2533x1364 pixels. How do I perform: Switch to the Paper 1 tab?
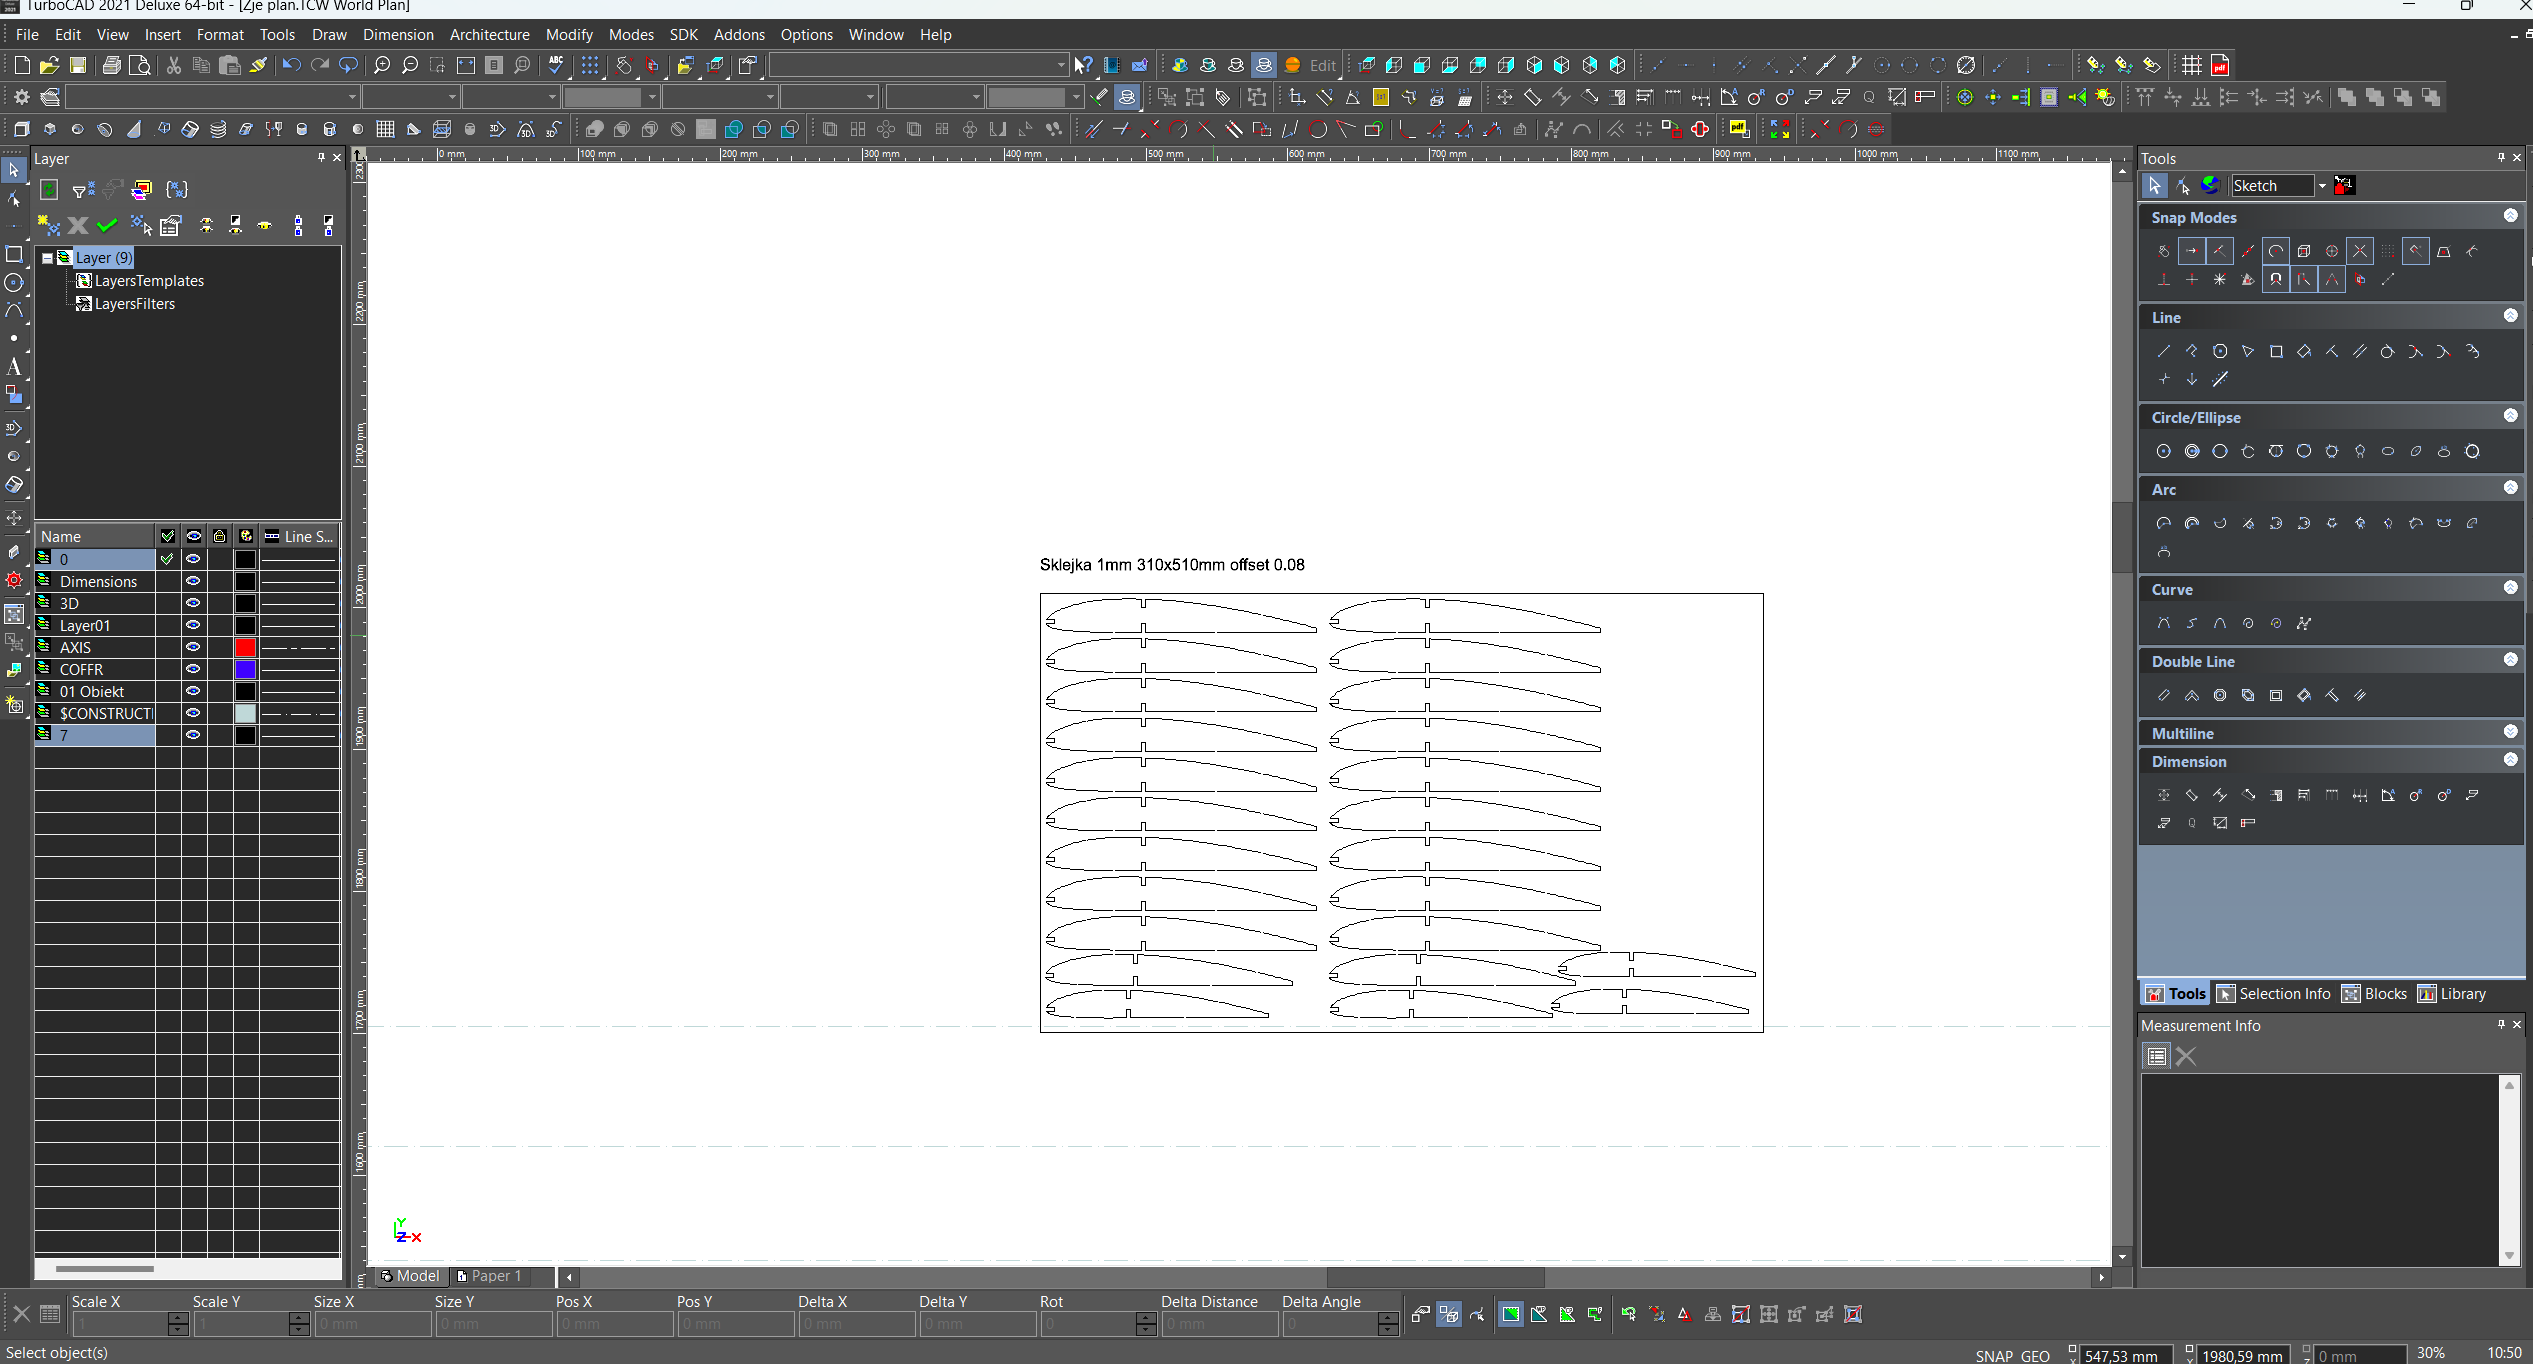click(490, 1276)
